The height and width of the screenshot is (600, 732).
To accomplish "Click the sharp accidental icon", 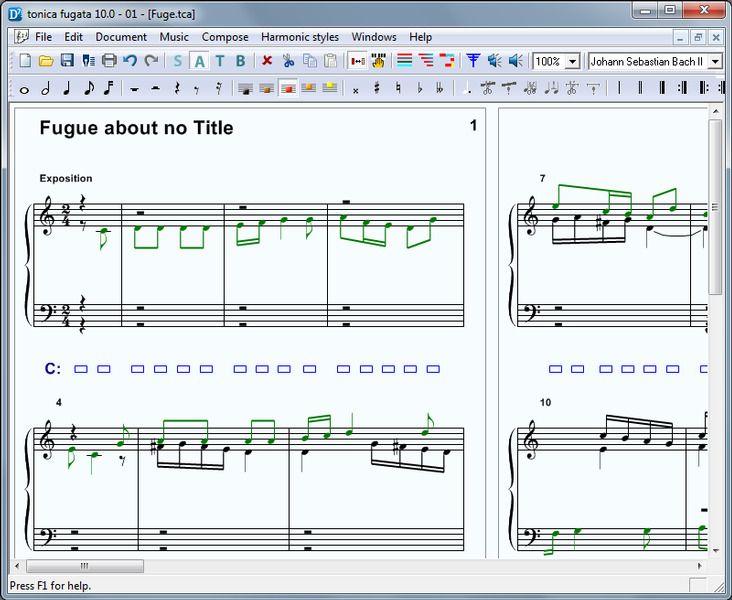I will coord(377,89).
